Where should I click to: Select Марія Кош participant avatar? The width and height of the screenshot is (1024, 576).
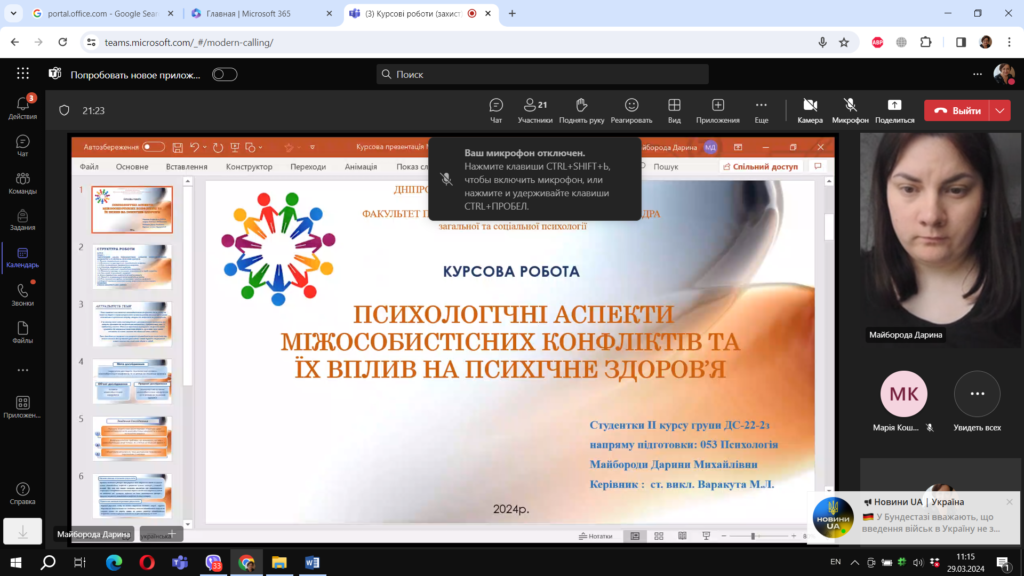(904, 394)
